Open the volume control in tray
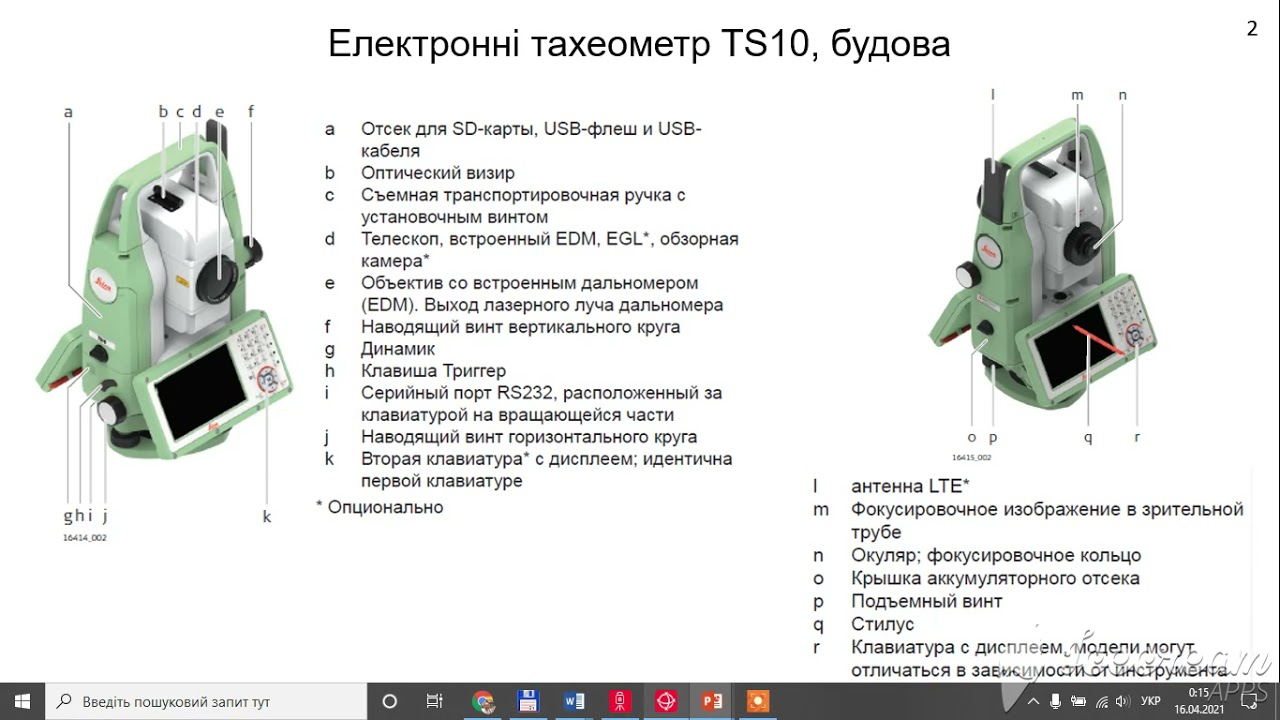The width and height of the screenshot is (1280, 720). (1123, 701)
